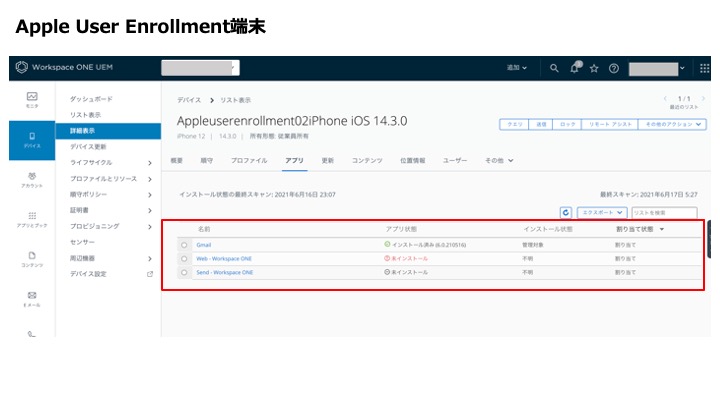Open the app grid icon in header
The image size is (720, 405).
(704, 68)
